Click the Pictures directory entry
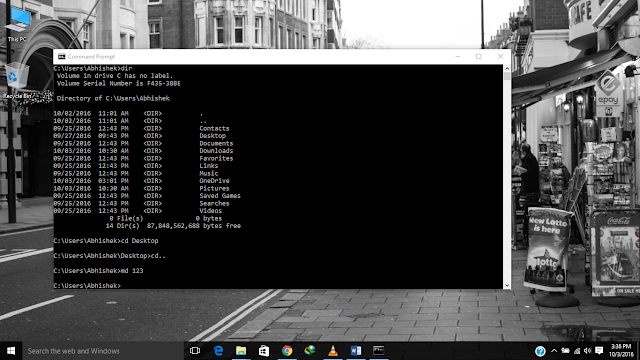Screen dimensions: 640x360 214,189
